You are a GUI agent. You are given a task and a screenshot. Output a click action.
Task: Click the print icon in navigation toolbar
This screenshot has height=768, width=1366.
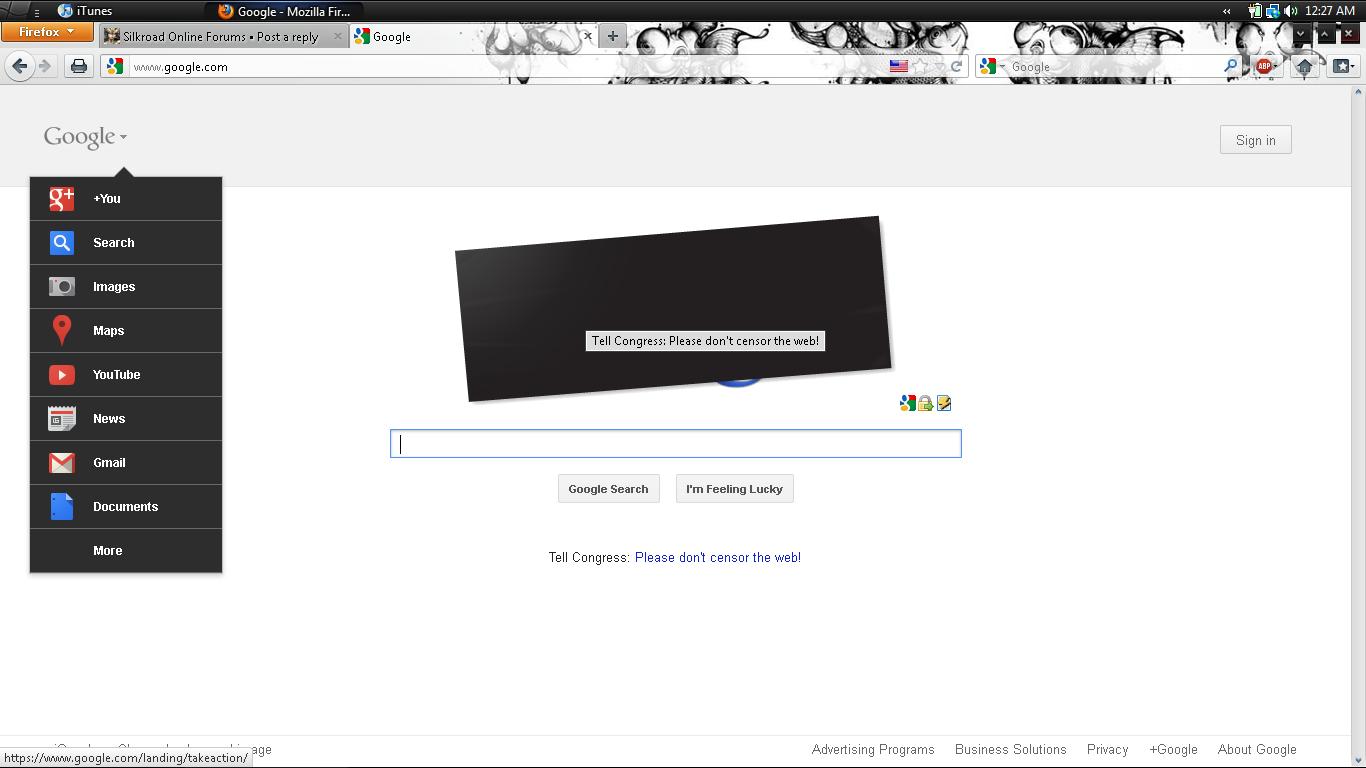[x=78, y=66]
